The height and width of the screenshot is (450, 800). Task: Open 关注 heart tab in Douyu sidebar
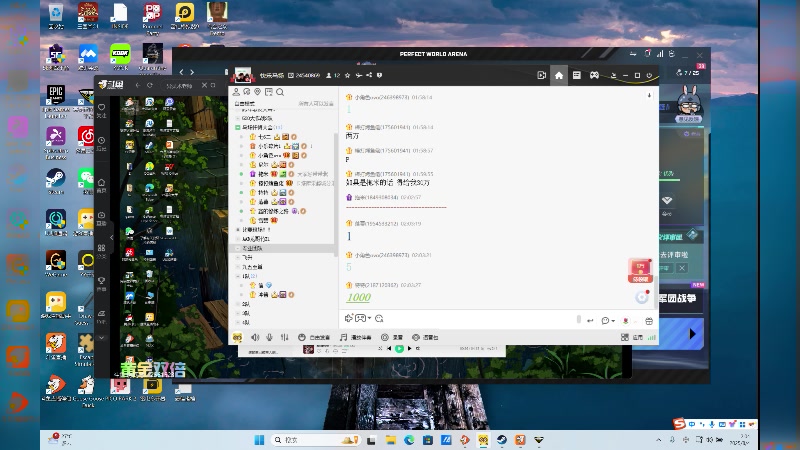tap(102, 111)
